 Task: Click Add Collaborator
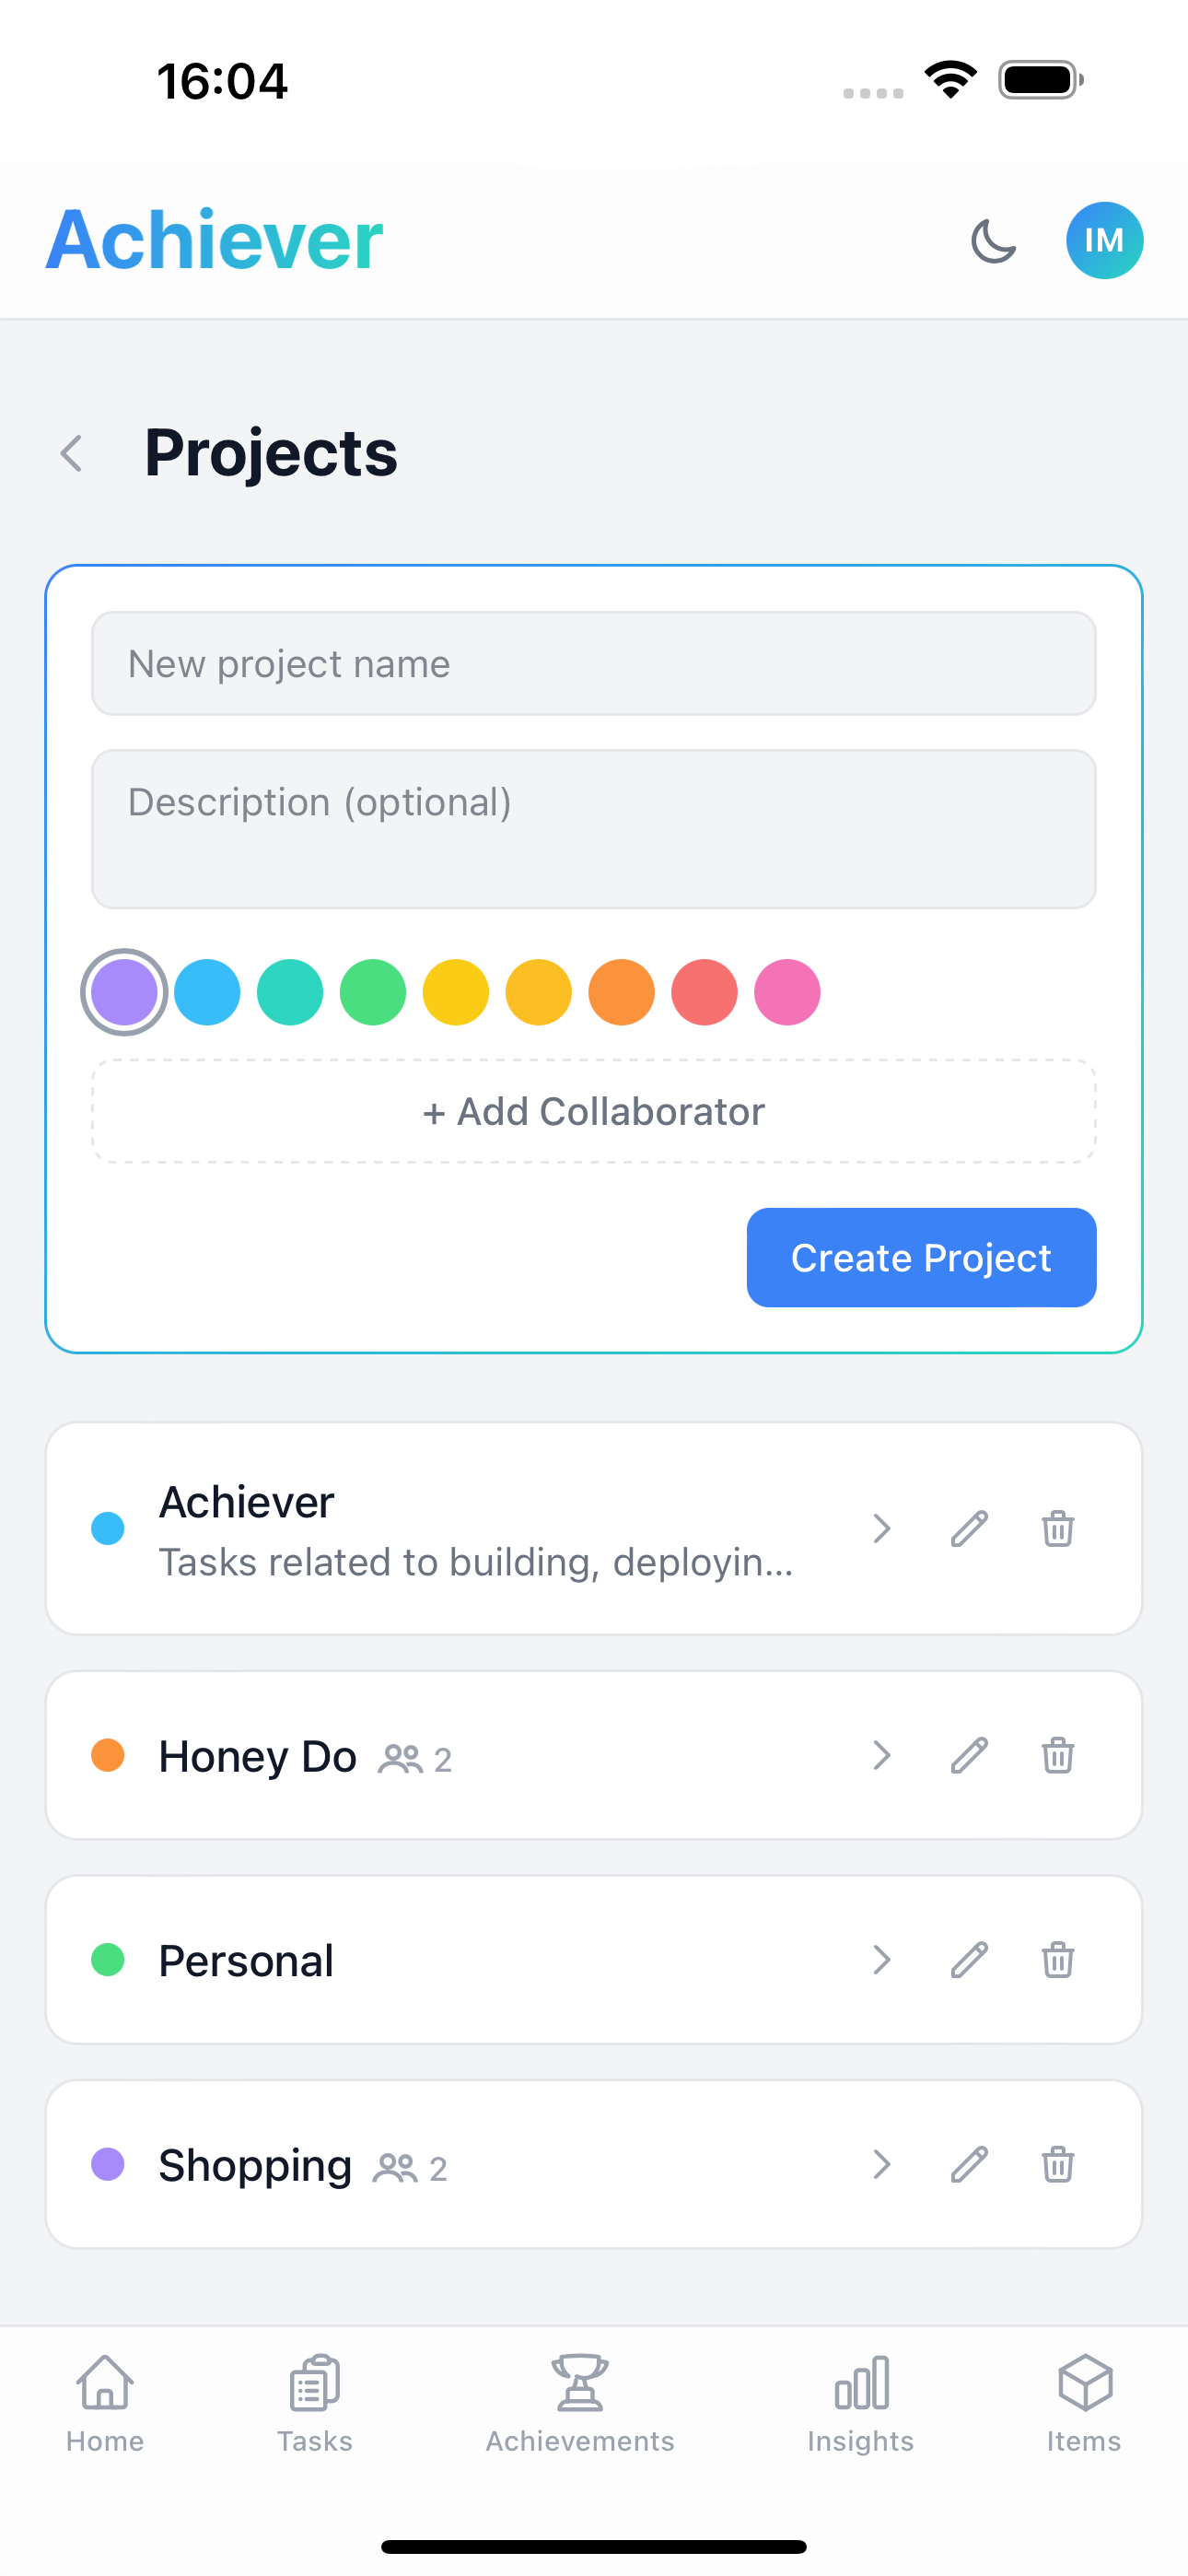click(x=594, y=1111)
